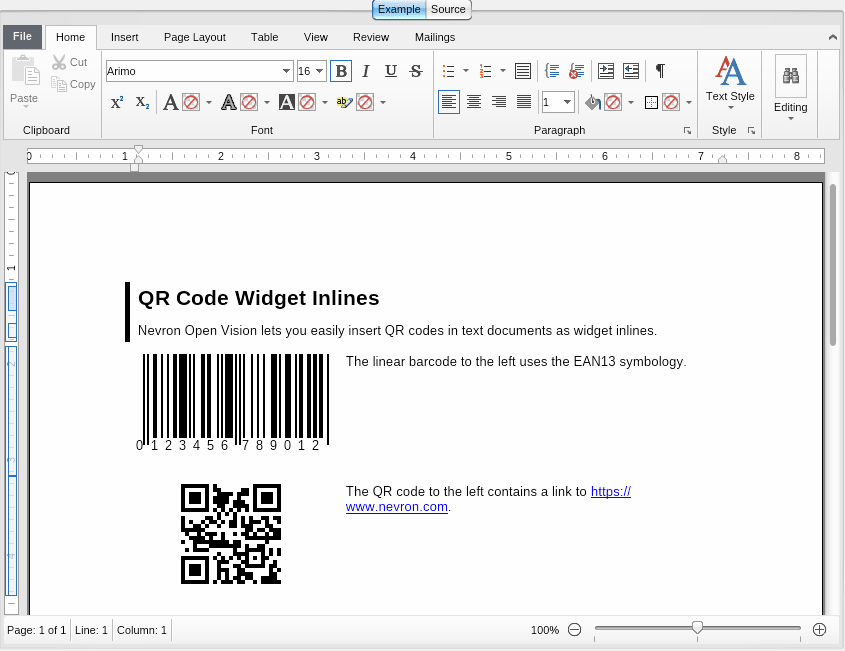Toggle superscript formatting

coord(117,102)
